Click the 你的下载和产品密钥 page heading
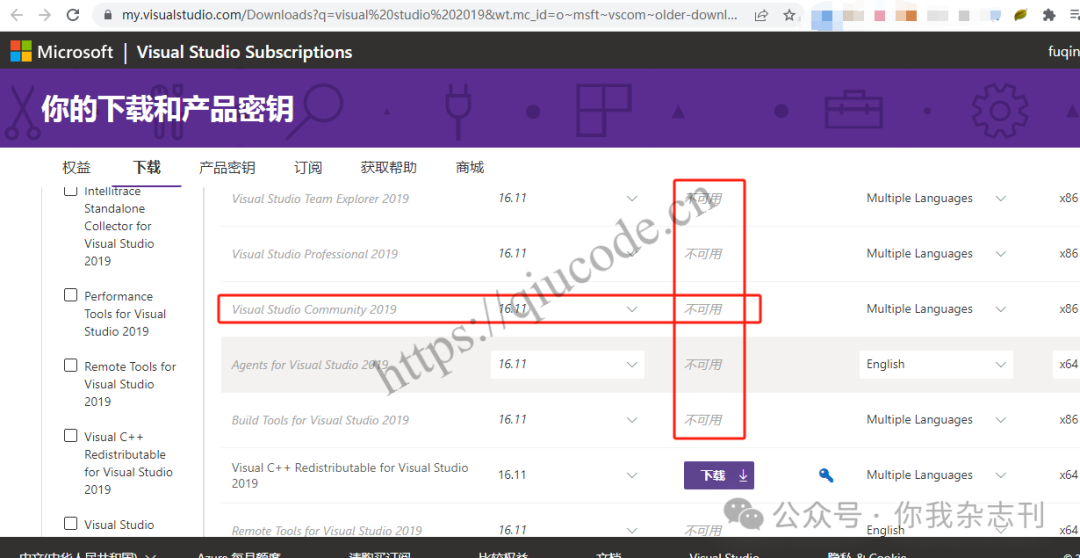This screenshot has width=1080, height=558. (x=167, y=109)
